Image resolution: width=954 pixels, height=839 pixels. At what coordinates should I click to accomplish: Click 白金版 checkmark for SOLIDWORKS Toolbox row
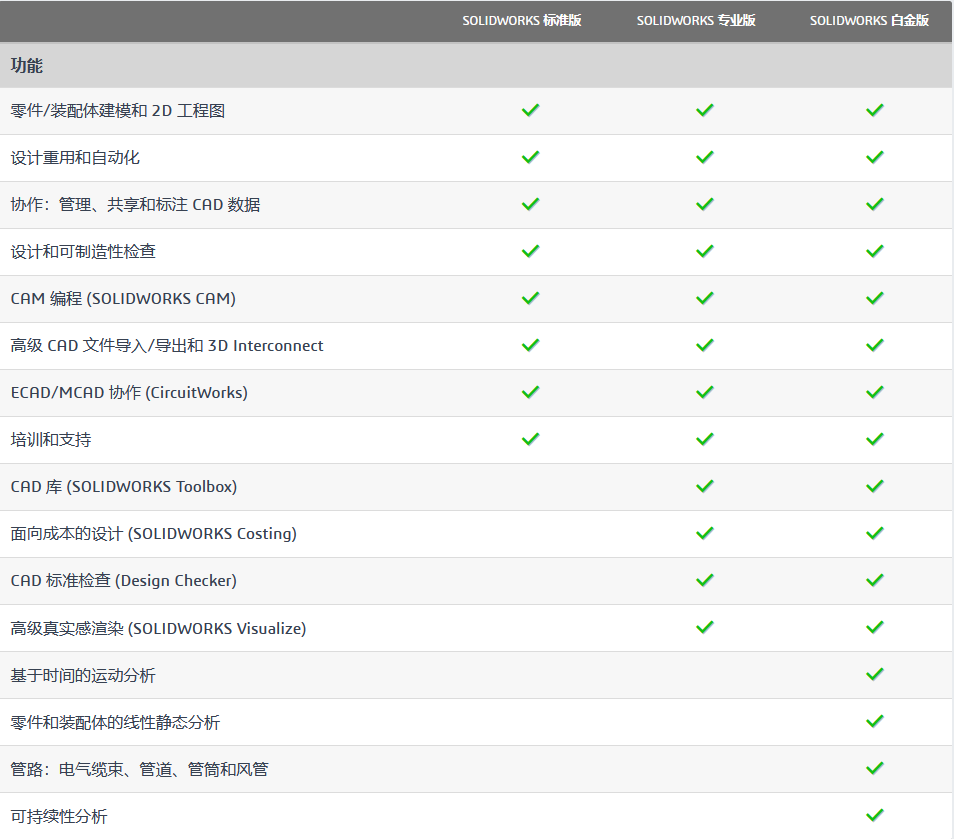875,486
